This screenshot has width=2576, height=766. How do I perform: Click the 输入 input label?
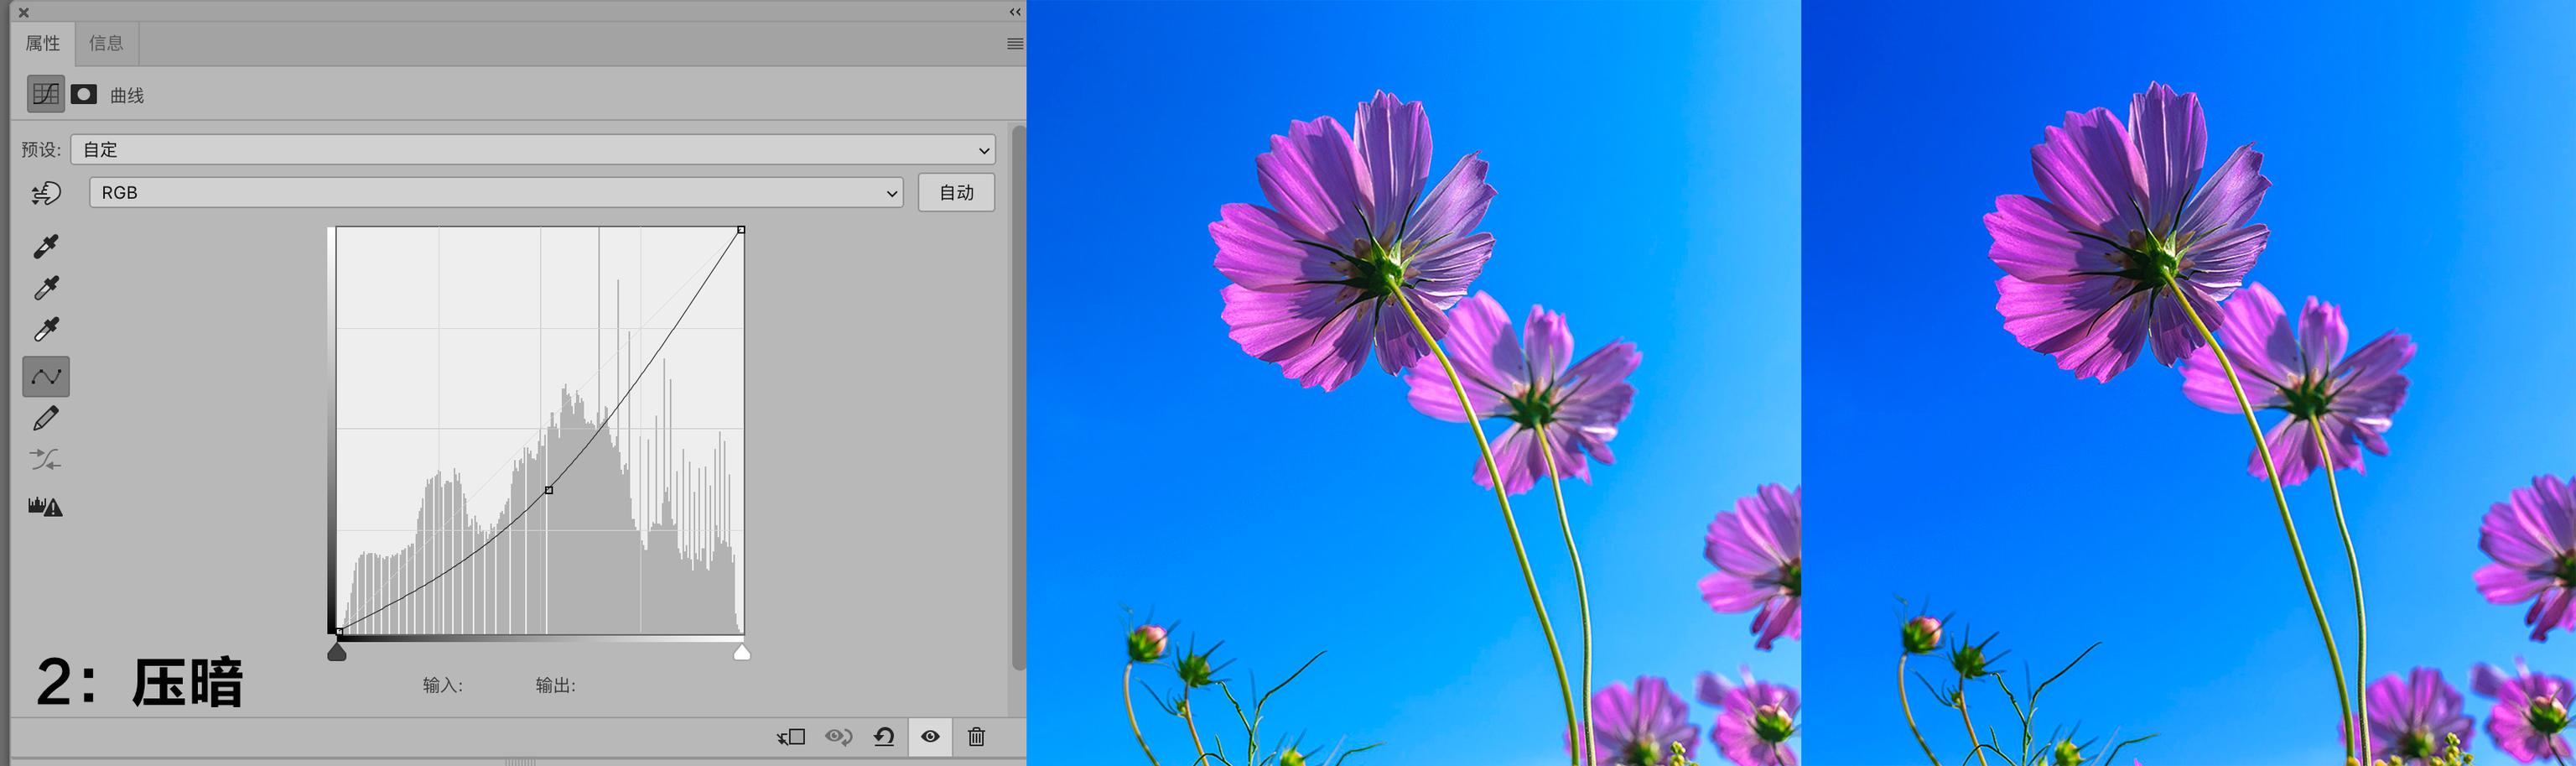pos(442,686)
